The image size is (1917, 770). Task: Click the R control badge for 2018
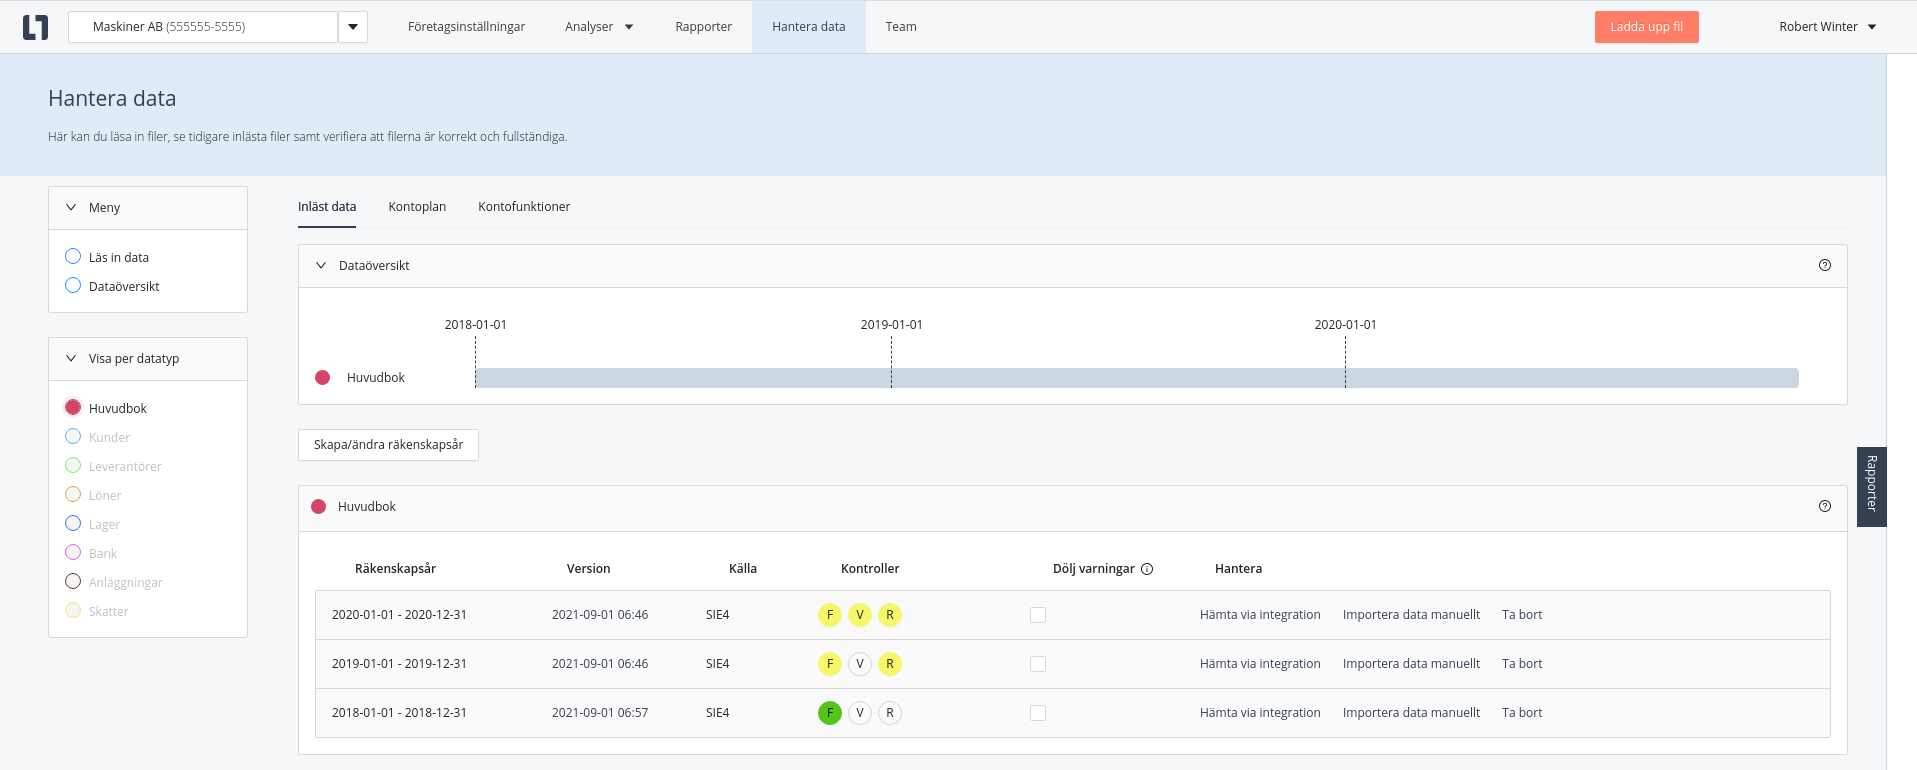(889, 713)
